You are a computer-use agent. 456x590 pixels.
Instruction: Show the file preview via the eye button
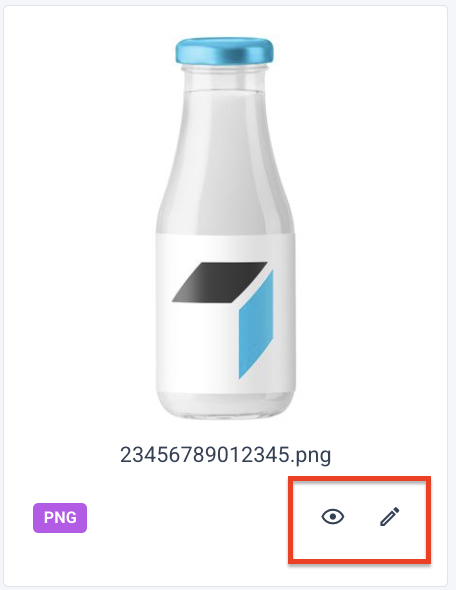(333, 517)
